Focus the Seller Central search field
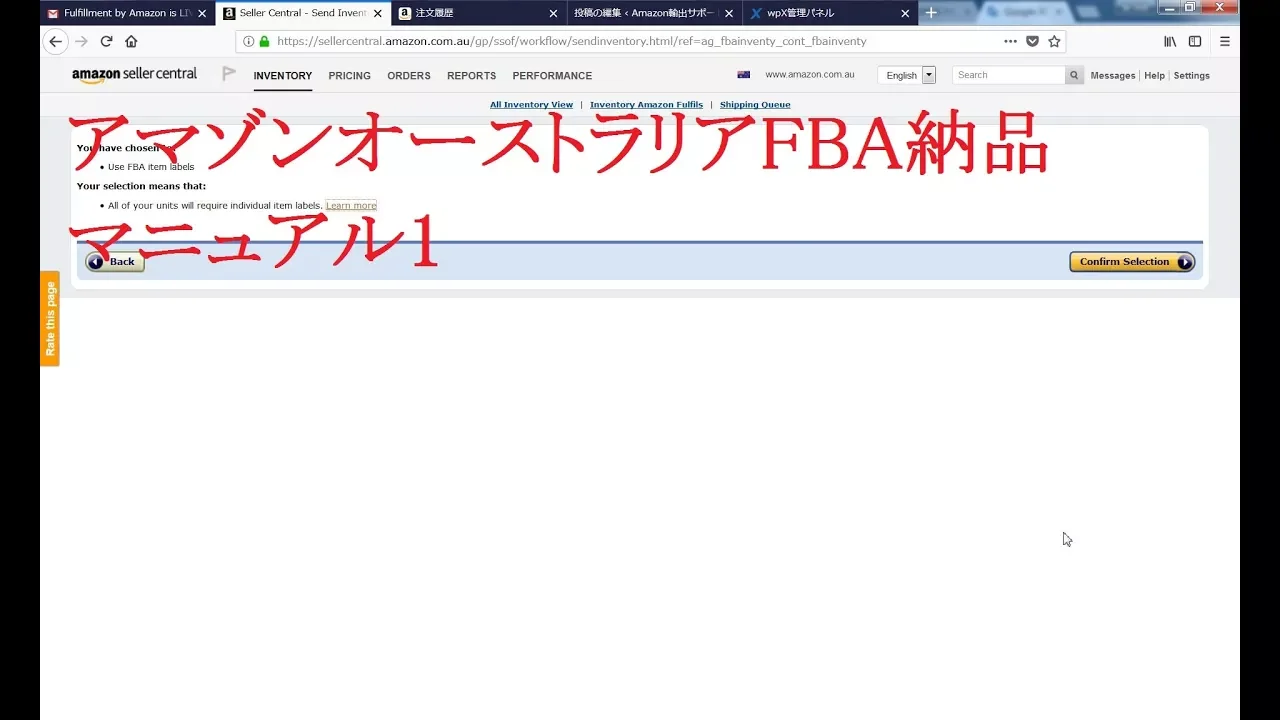Screen dimensions: 1280x720 pos(1009,75)
